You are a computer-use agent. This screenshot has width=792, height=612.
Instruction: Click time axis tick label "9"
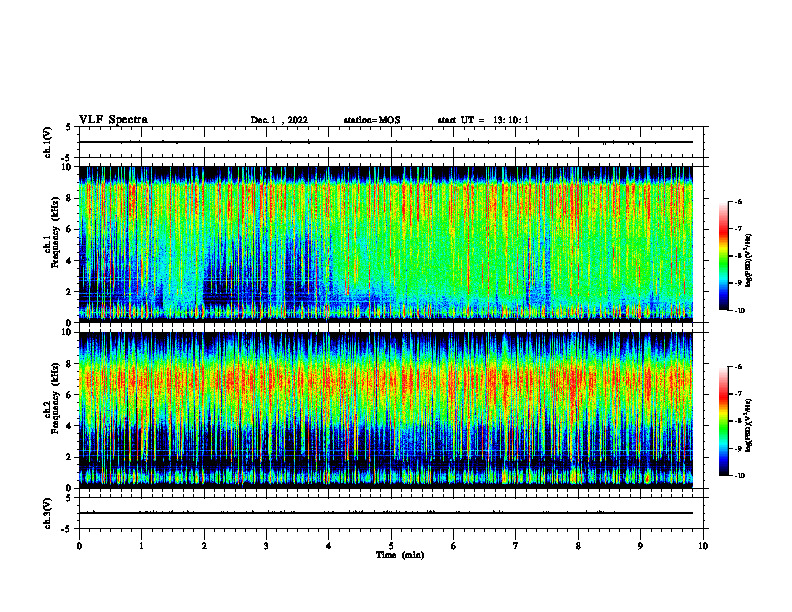pyautogui.click(x=640, y=546)
